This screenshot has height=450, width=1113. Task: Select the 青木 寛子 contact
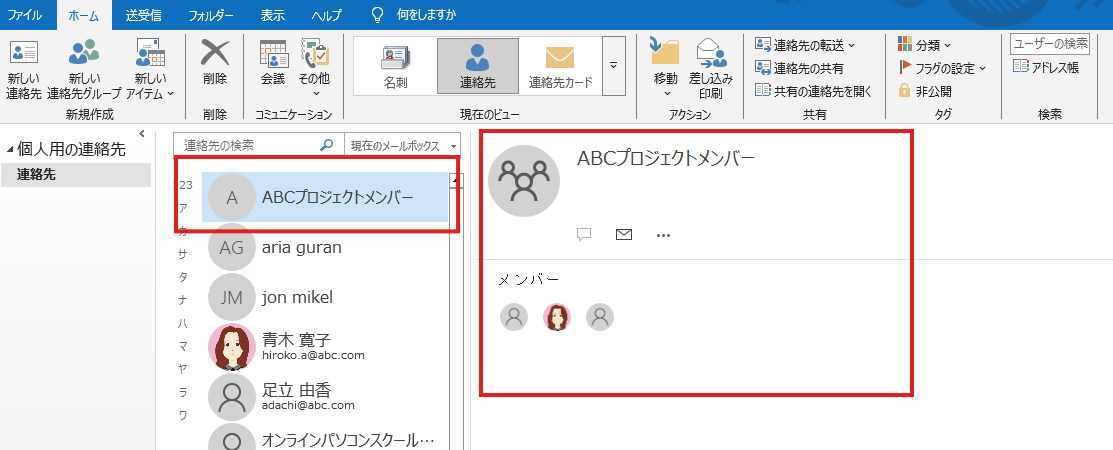click(325, 347)
